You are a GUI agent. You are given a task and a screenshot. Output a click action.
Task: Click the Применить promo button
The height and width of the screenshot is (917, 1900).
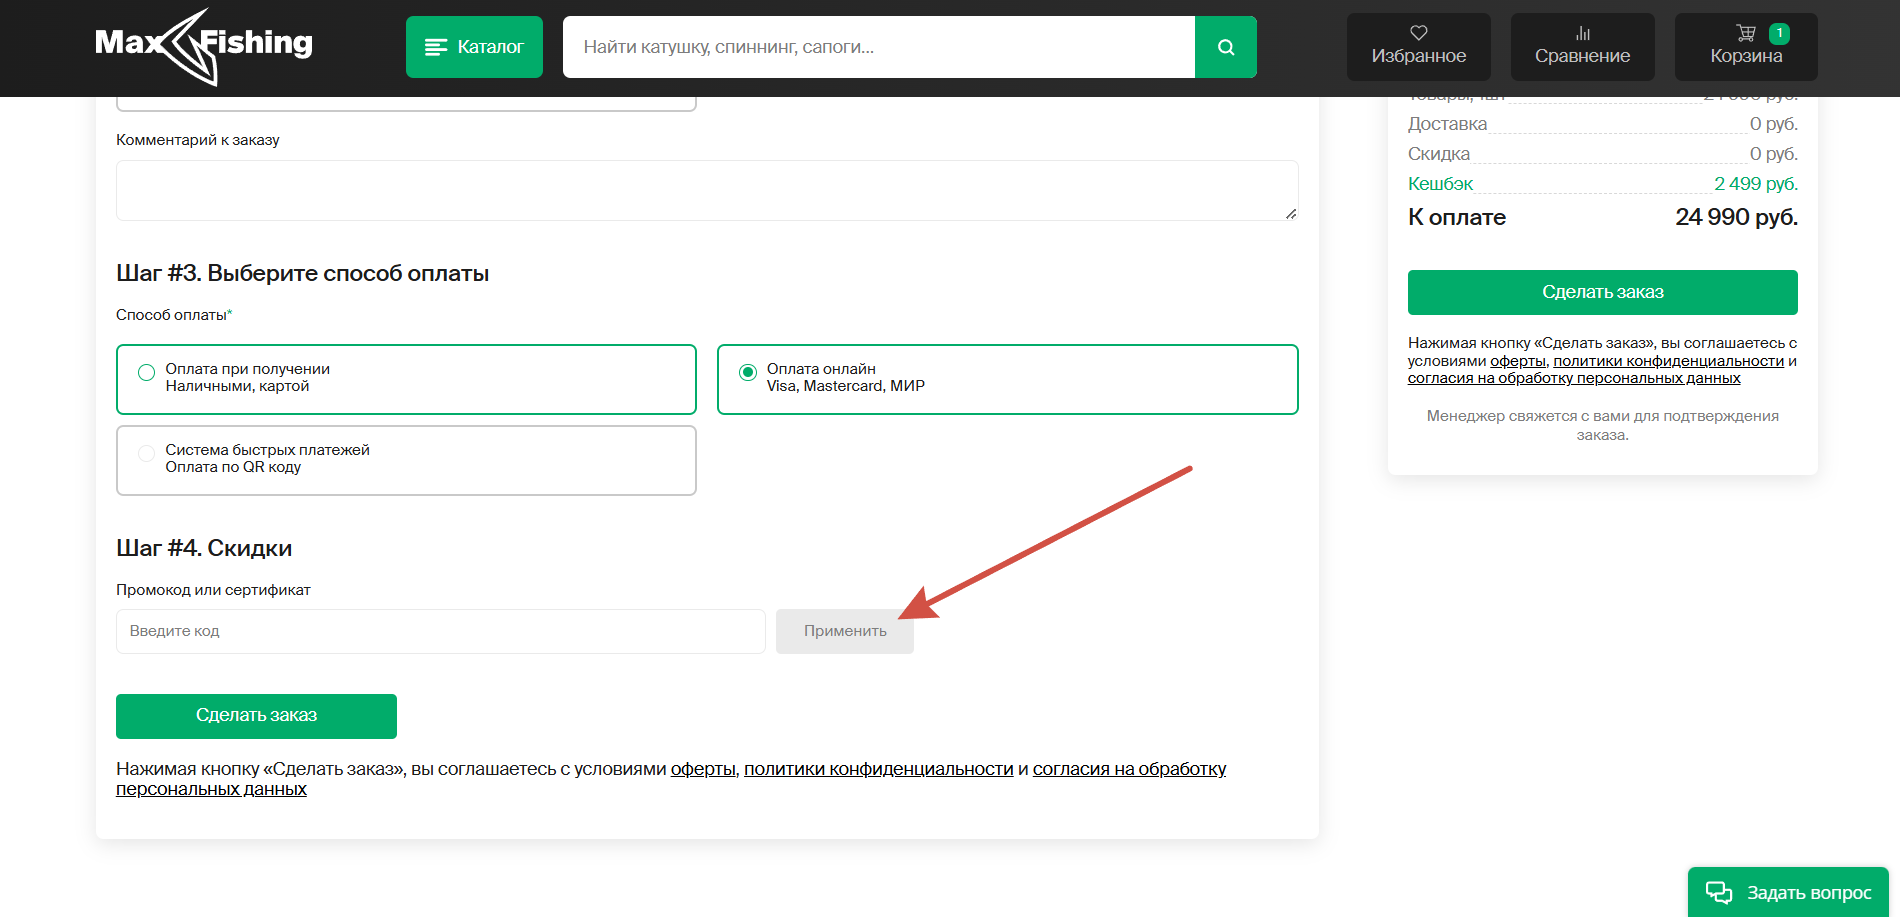click(x=845, y=631)
